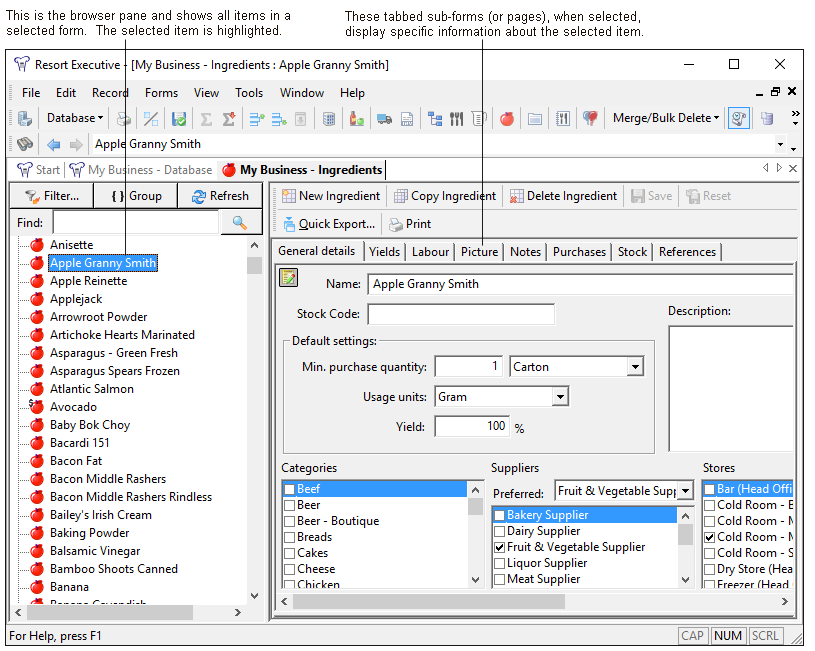Enable the Dairy Supplier checkbox

point(499,531)
